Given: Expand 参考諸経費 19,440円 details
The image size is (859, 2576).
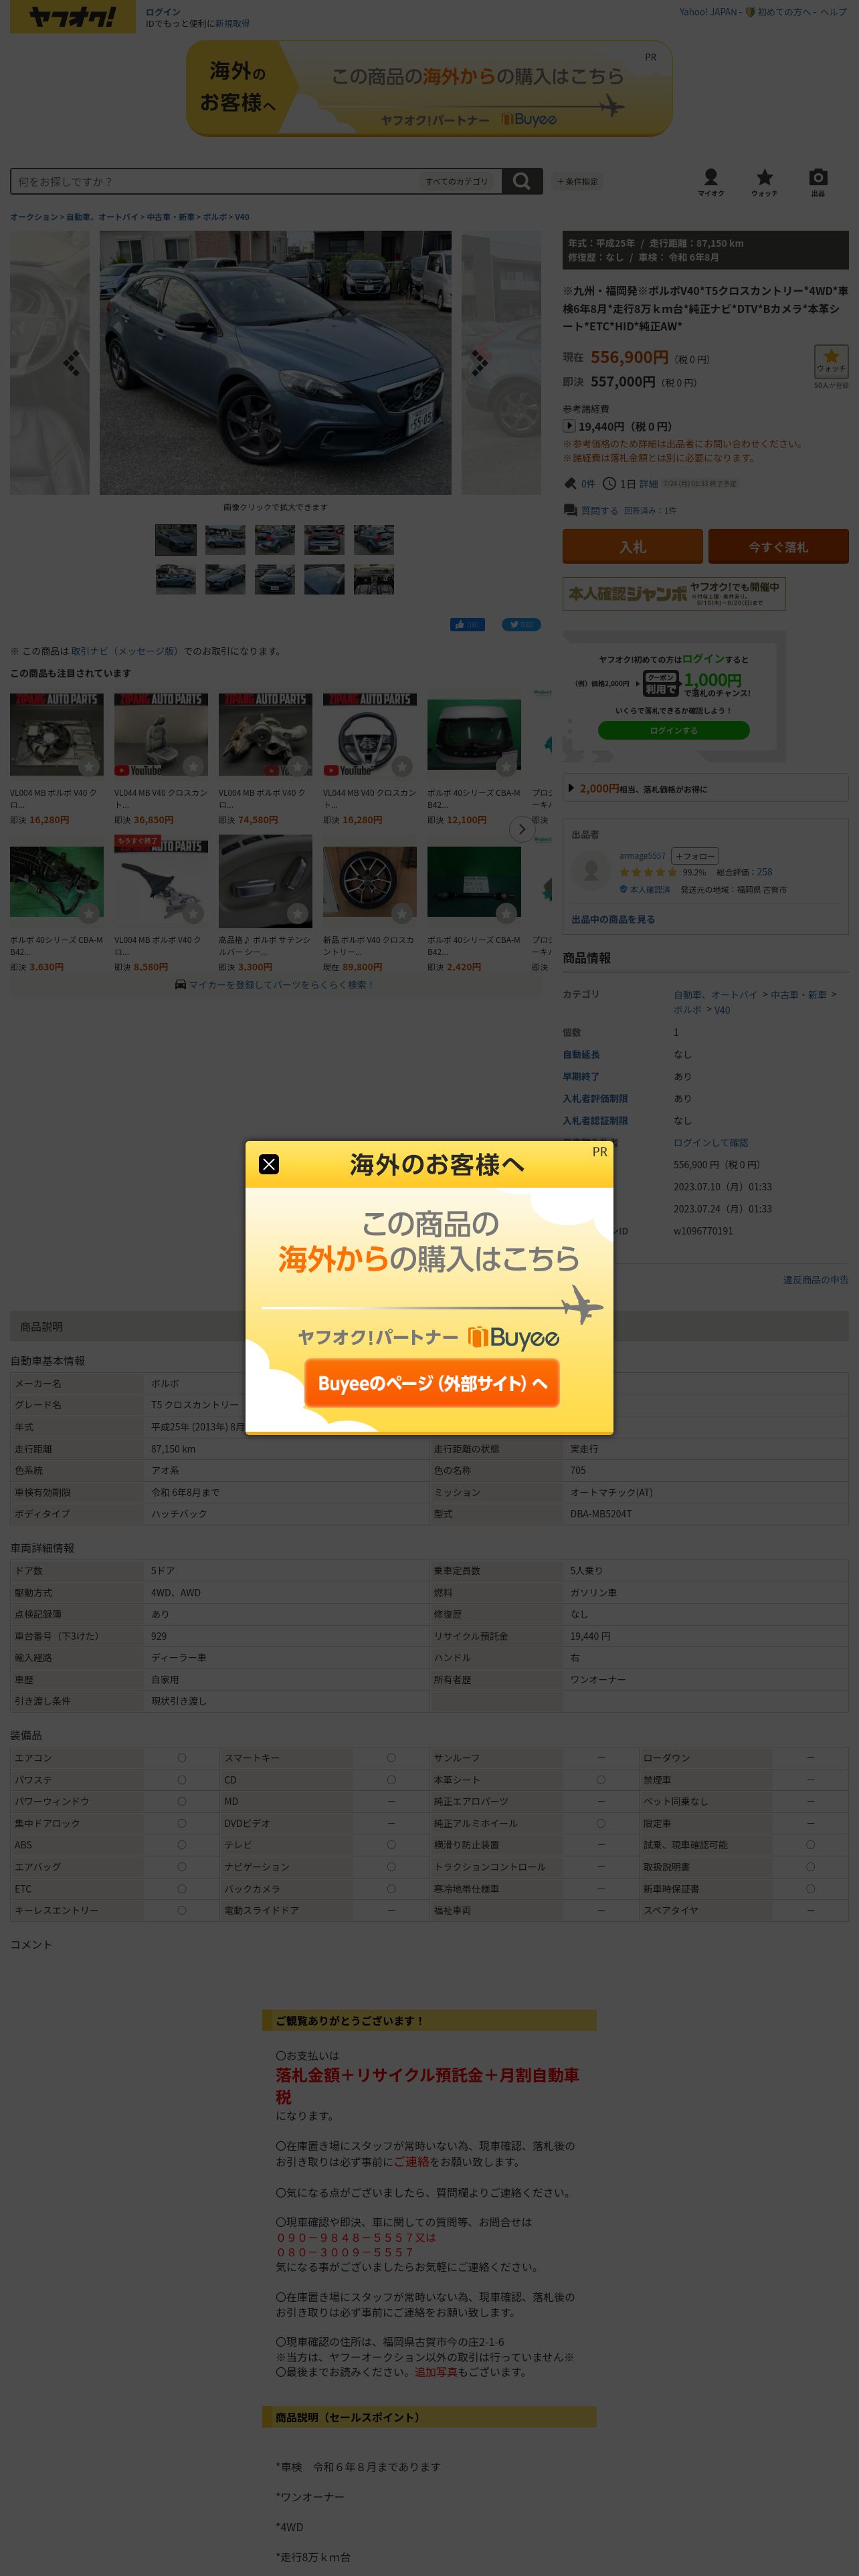Looking at the screenshot, I should [x=569, y=426].
